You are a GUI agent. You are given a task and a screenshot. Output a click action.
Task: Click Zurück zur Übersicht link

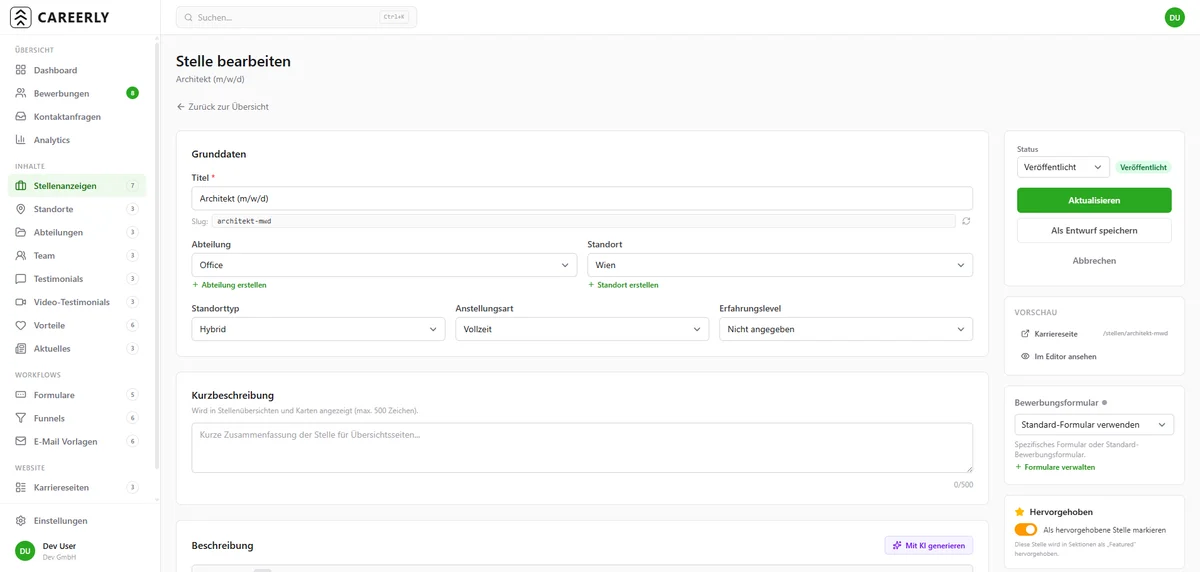pyautogui.click(x=222, y=107)
